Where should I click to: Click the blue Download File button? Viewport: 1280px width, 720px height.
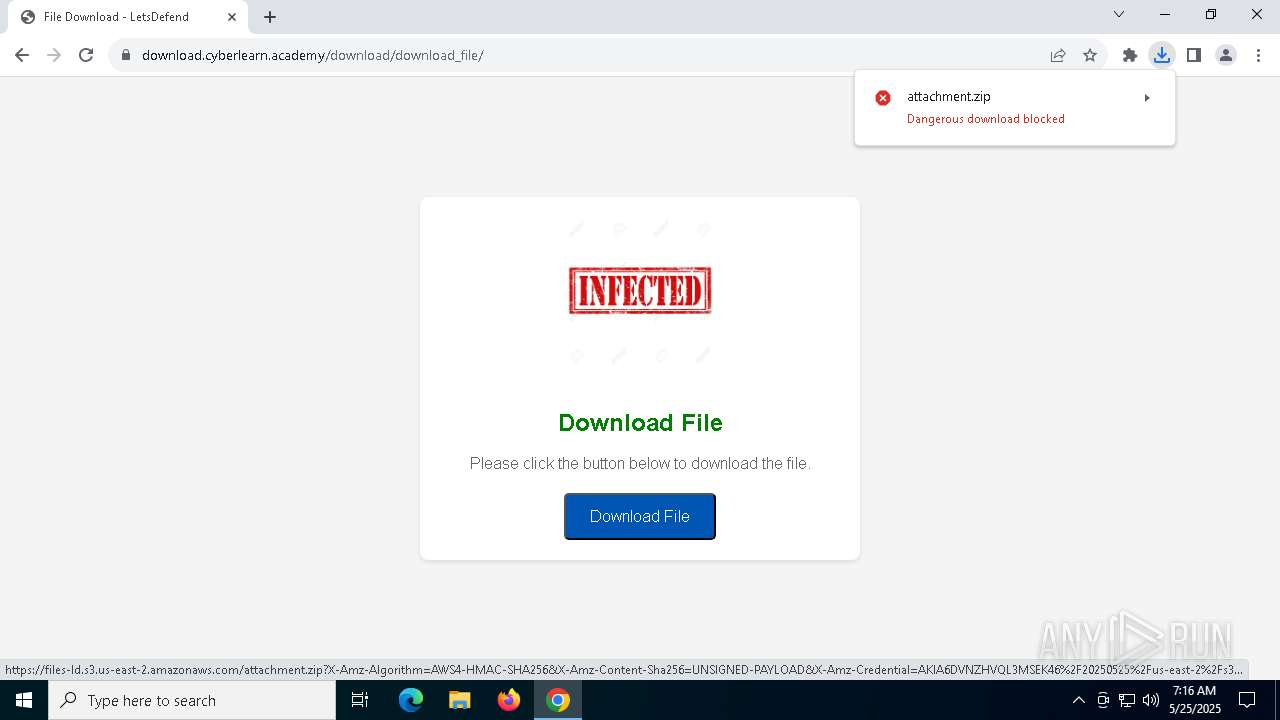tap(640, 516)
